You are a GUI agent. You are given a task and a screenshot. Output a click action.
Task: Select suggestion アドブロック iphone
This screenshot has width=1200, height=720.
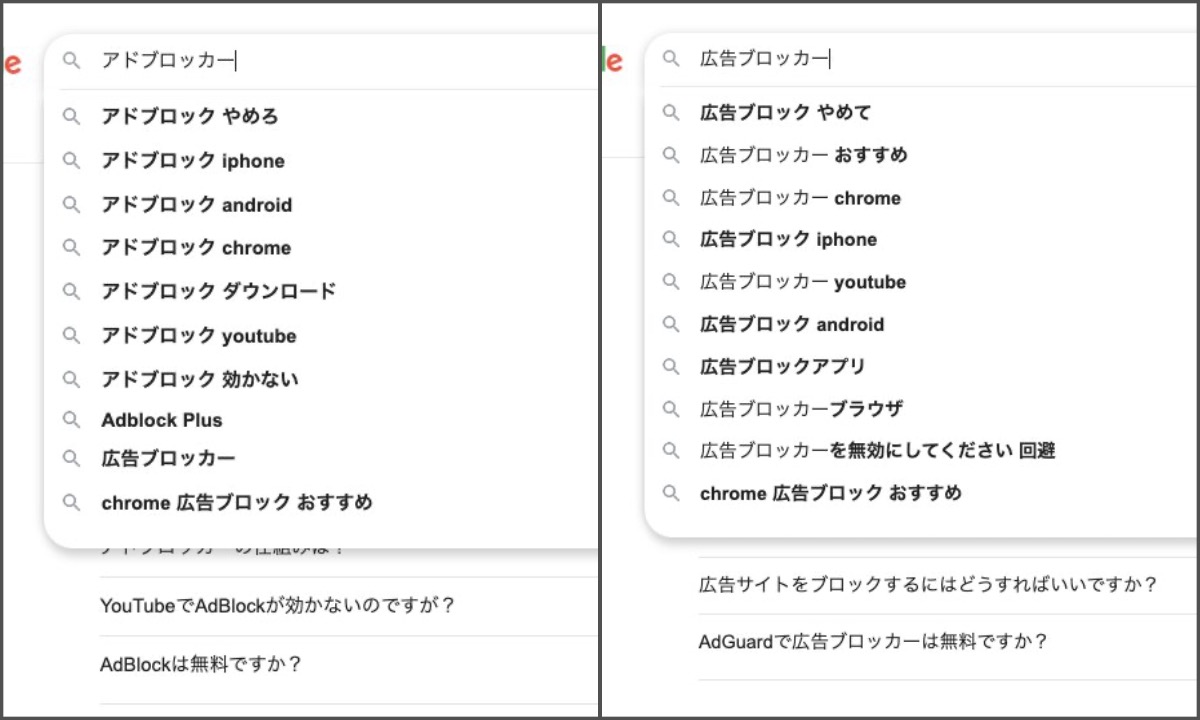(x=192, y=161)
